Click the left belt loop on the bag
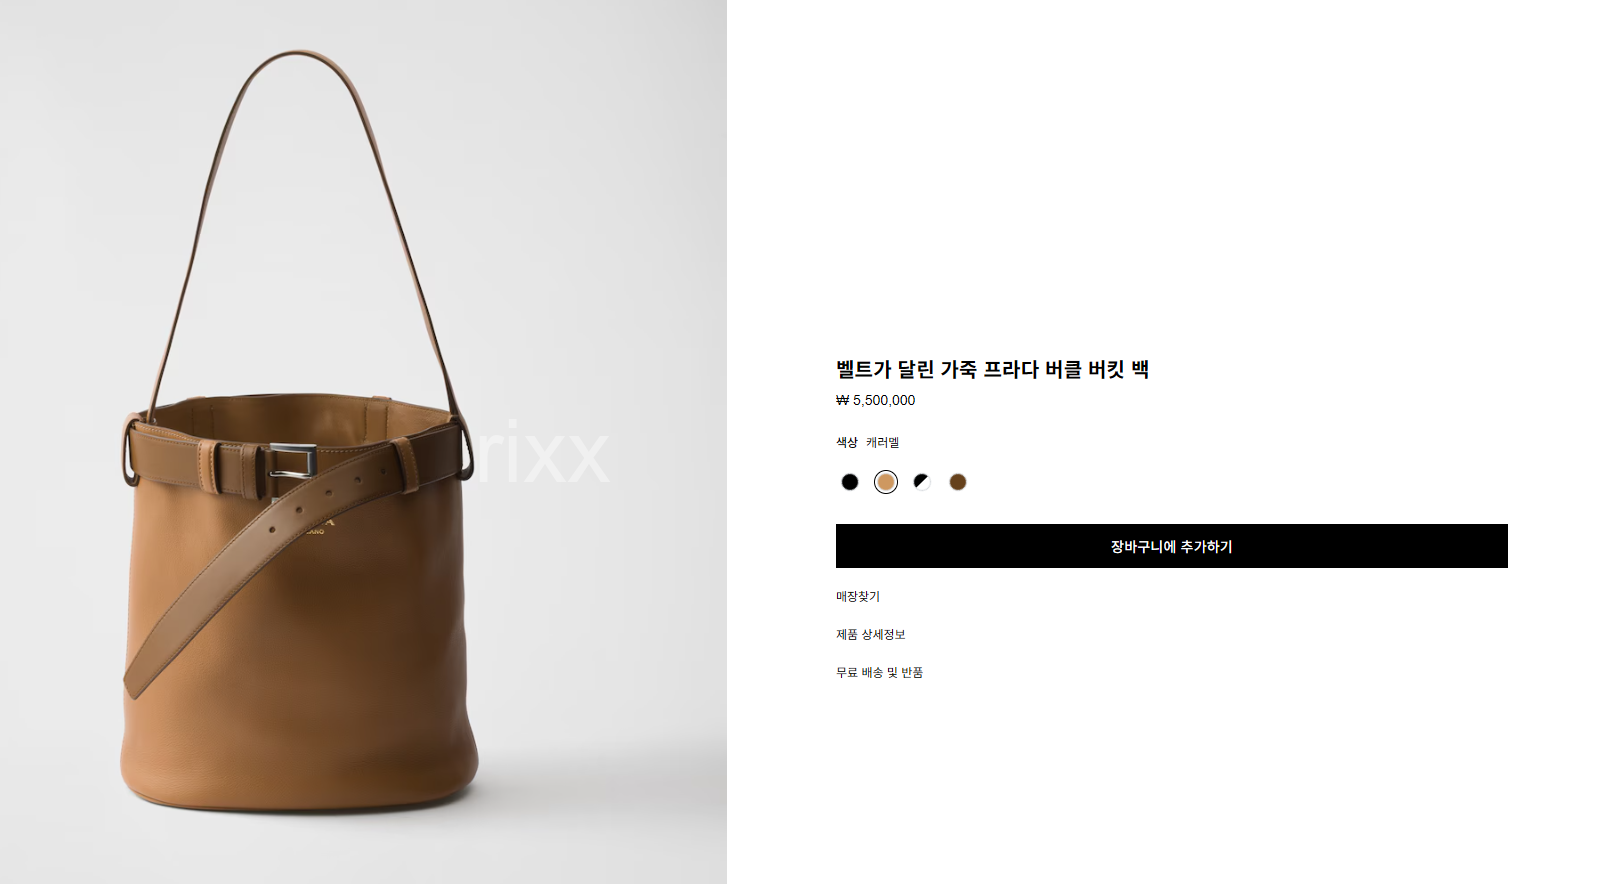1605x884 pixels. point(208,466)
